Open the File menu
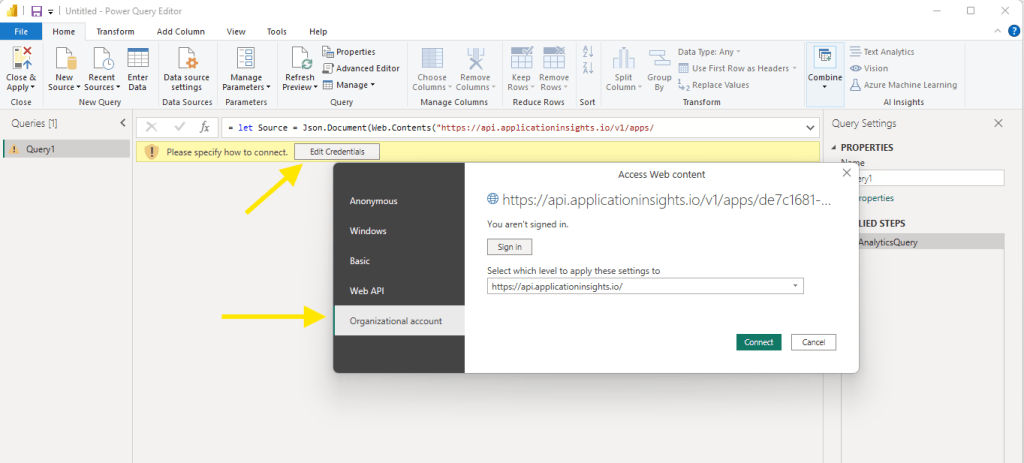 point(20,32)
